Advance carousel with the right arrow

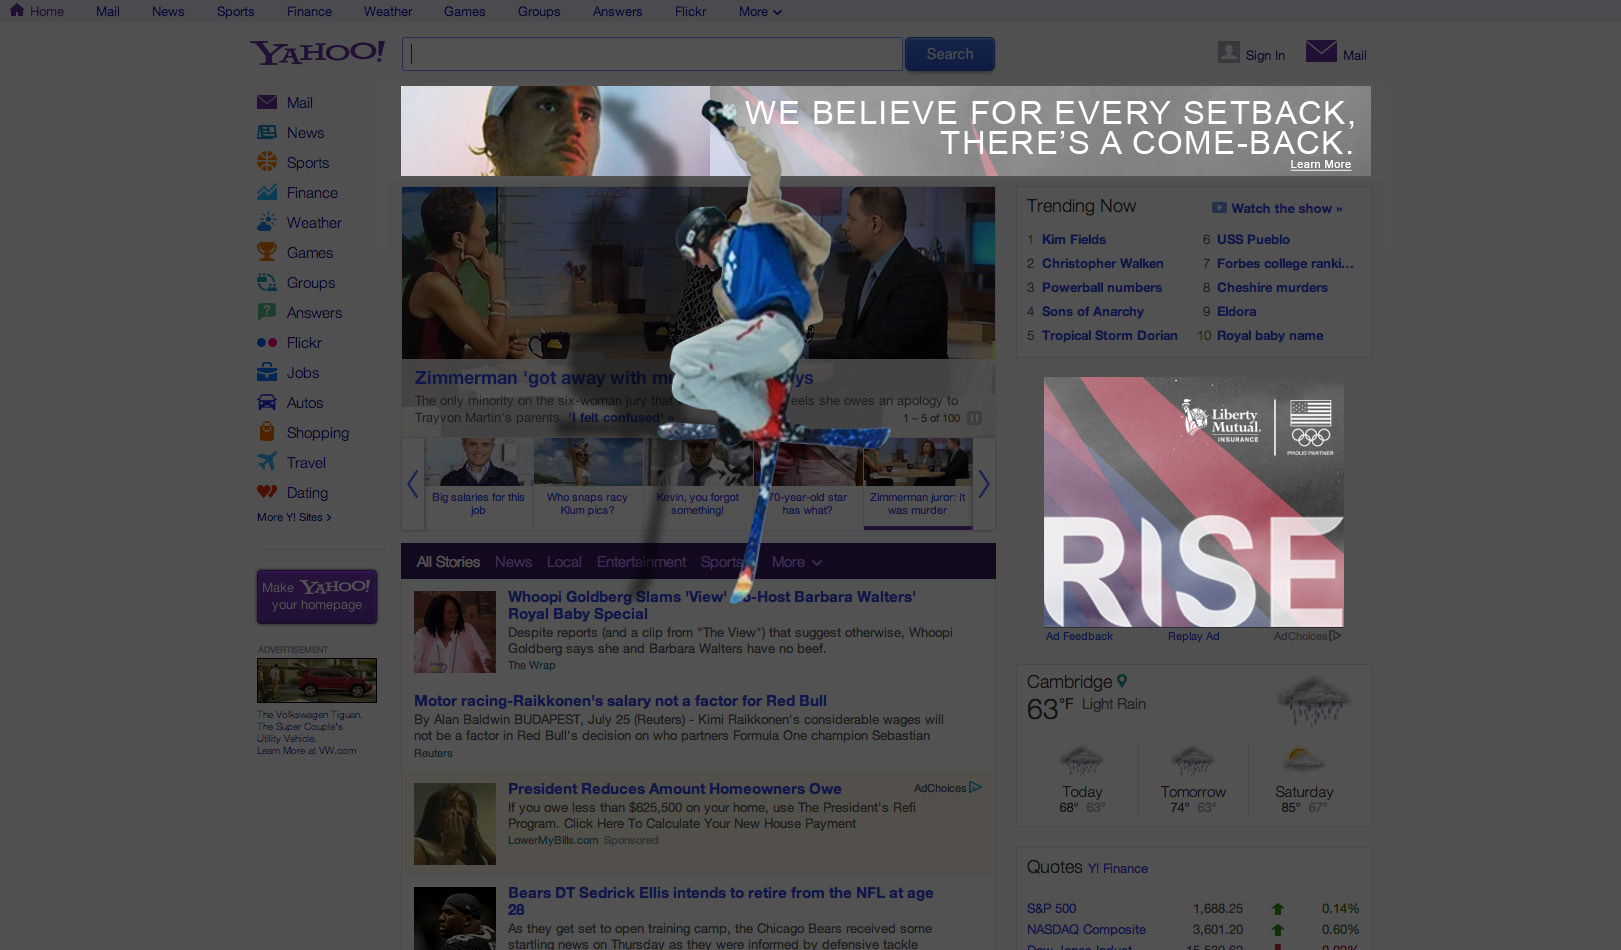pyautogui.click(x=984, y=484)
